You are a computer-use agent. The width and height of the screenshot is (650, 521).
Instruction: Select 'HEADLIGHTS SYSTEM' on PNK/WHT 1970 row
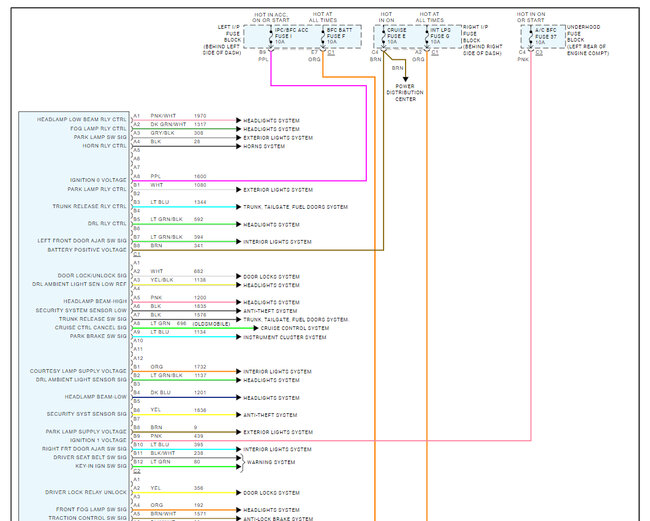(x=272, y=121)
